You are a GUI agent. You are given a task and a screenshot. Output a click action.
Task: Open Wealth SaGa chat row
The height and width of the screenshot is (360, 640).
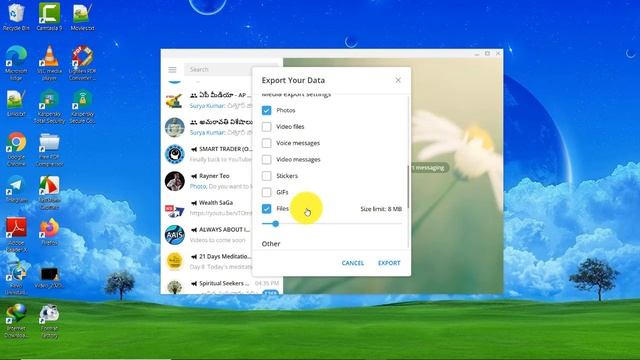tap(207, 208)
